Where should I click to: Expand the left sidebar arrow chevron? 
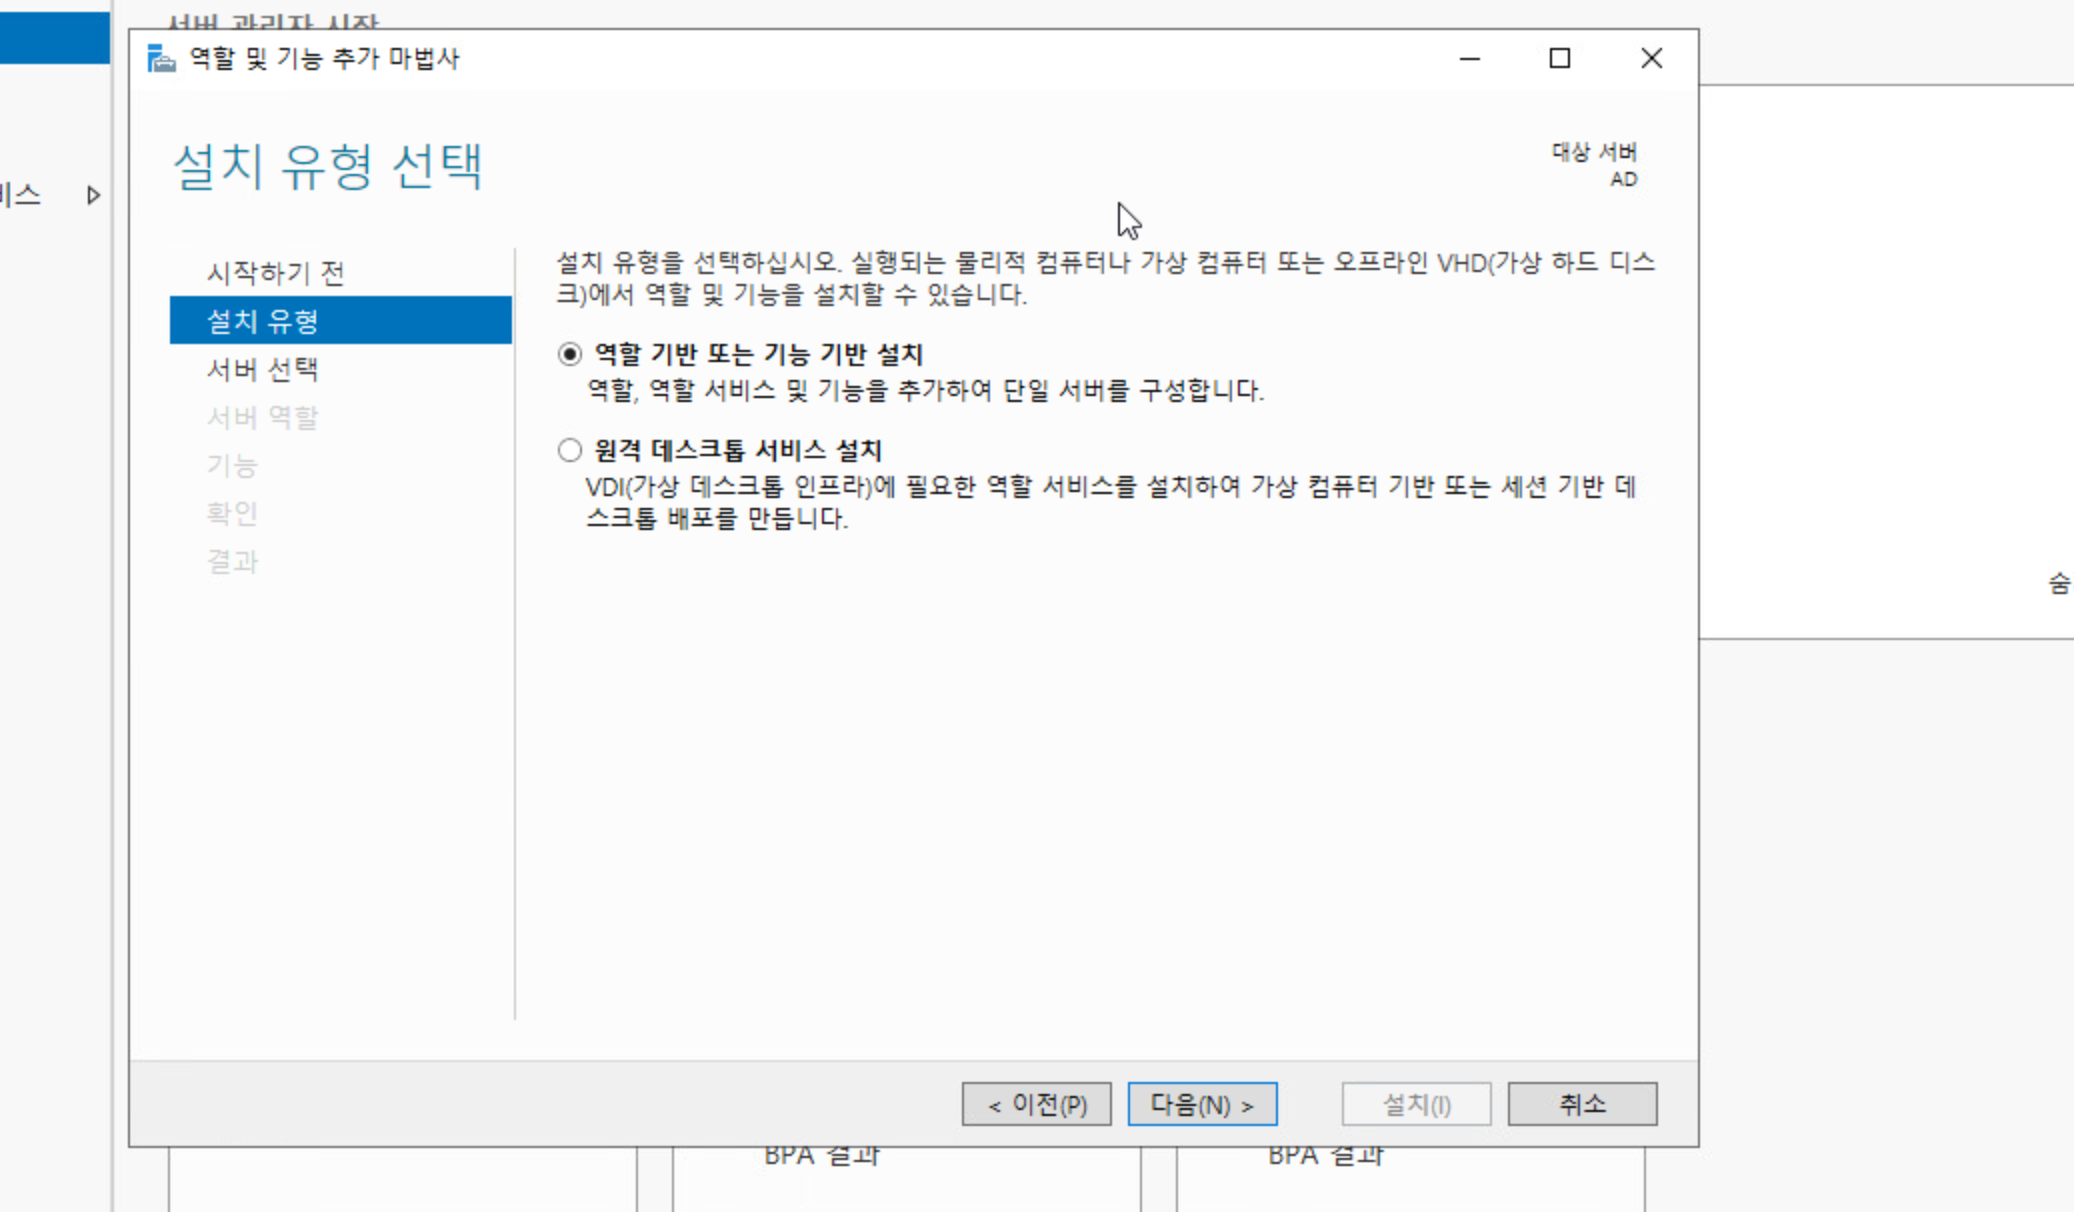click(93, 195)
